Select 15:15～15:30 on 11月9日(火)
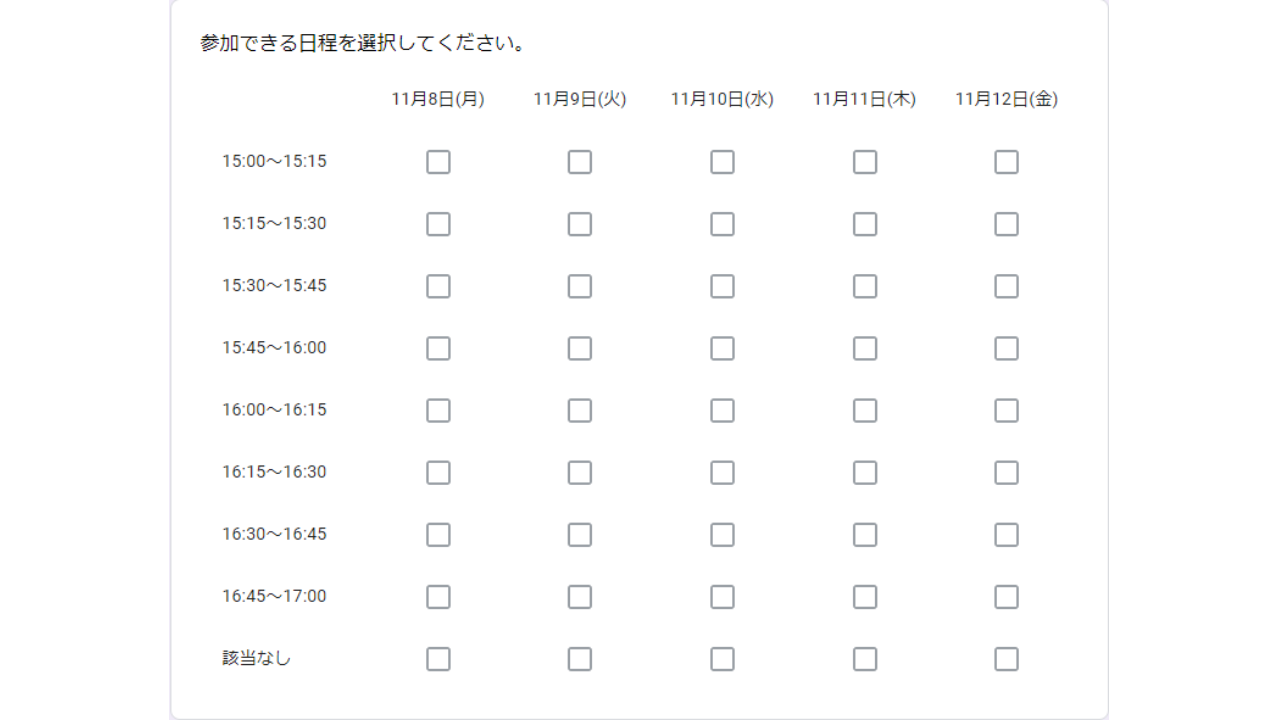 (x=580, y=224)
